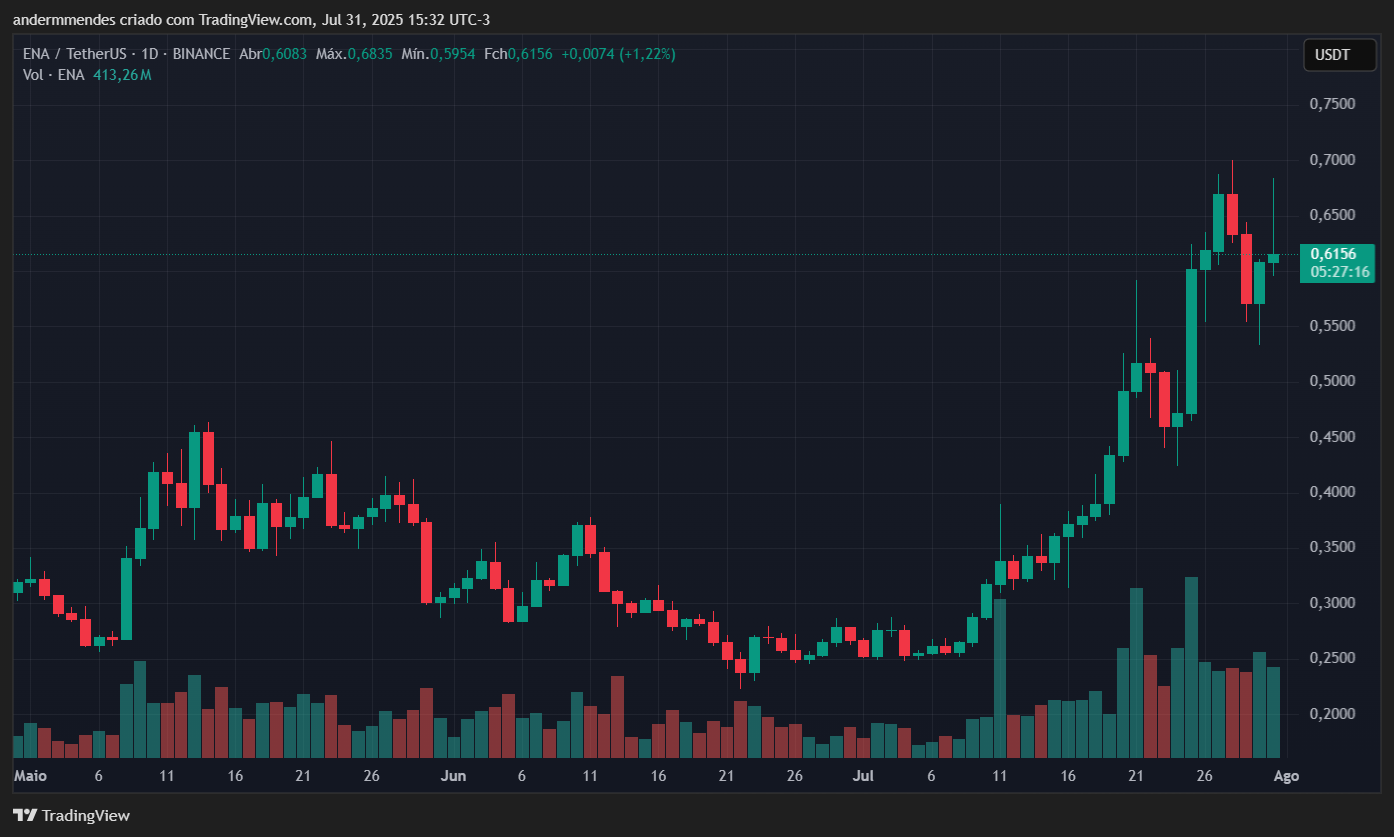
Task: Click the 0,5500 price axis label
Action: (x=1333, y=326)
